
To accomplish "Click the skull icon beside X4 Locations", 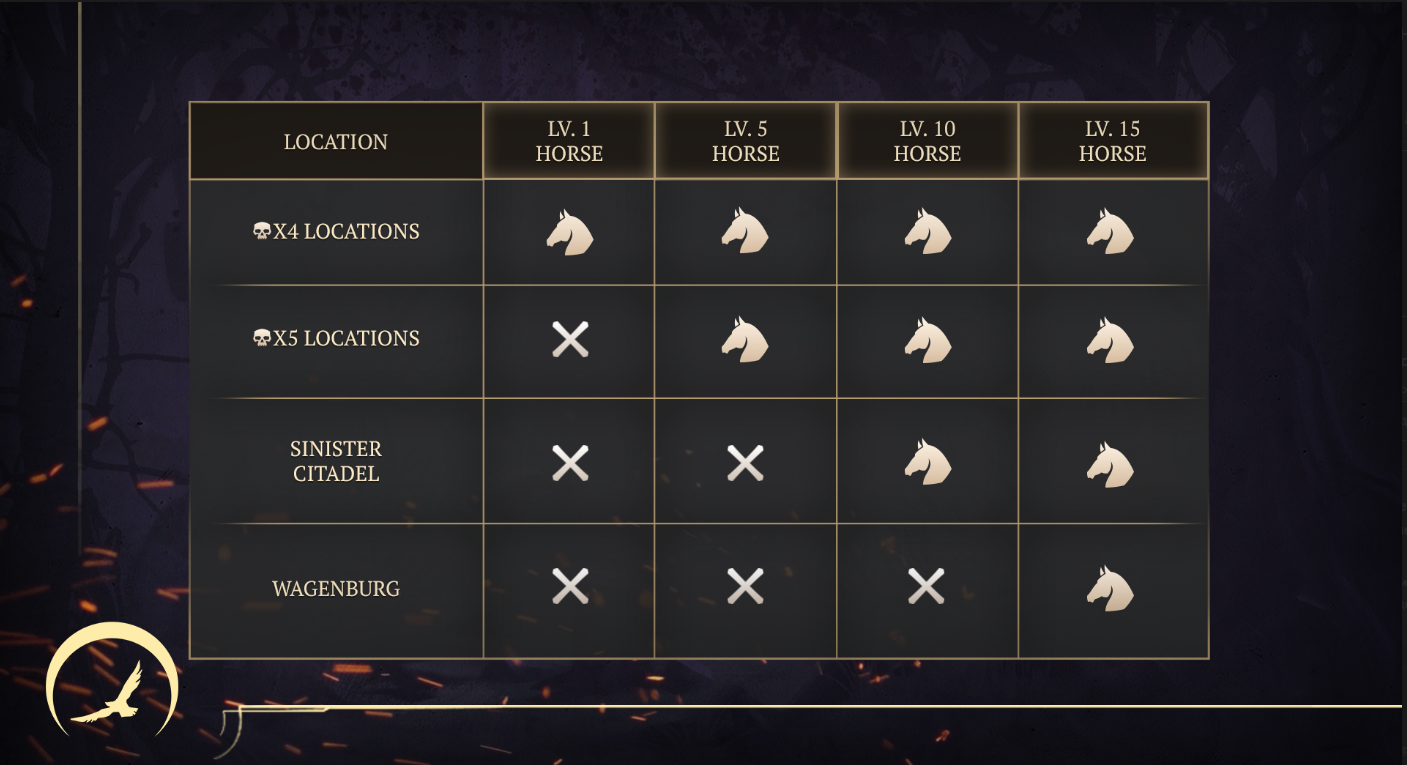I will (261, 232).
